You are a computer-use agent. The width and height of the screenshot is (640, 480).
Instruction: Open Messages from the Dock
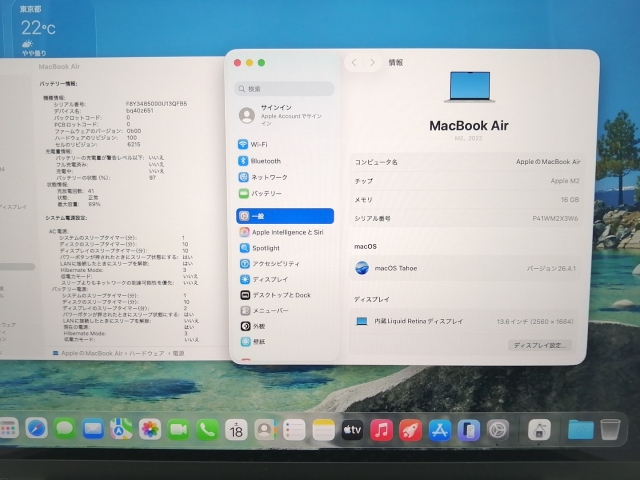pos(64,429)
